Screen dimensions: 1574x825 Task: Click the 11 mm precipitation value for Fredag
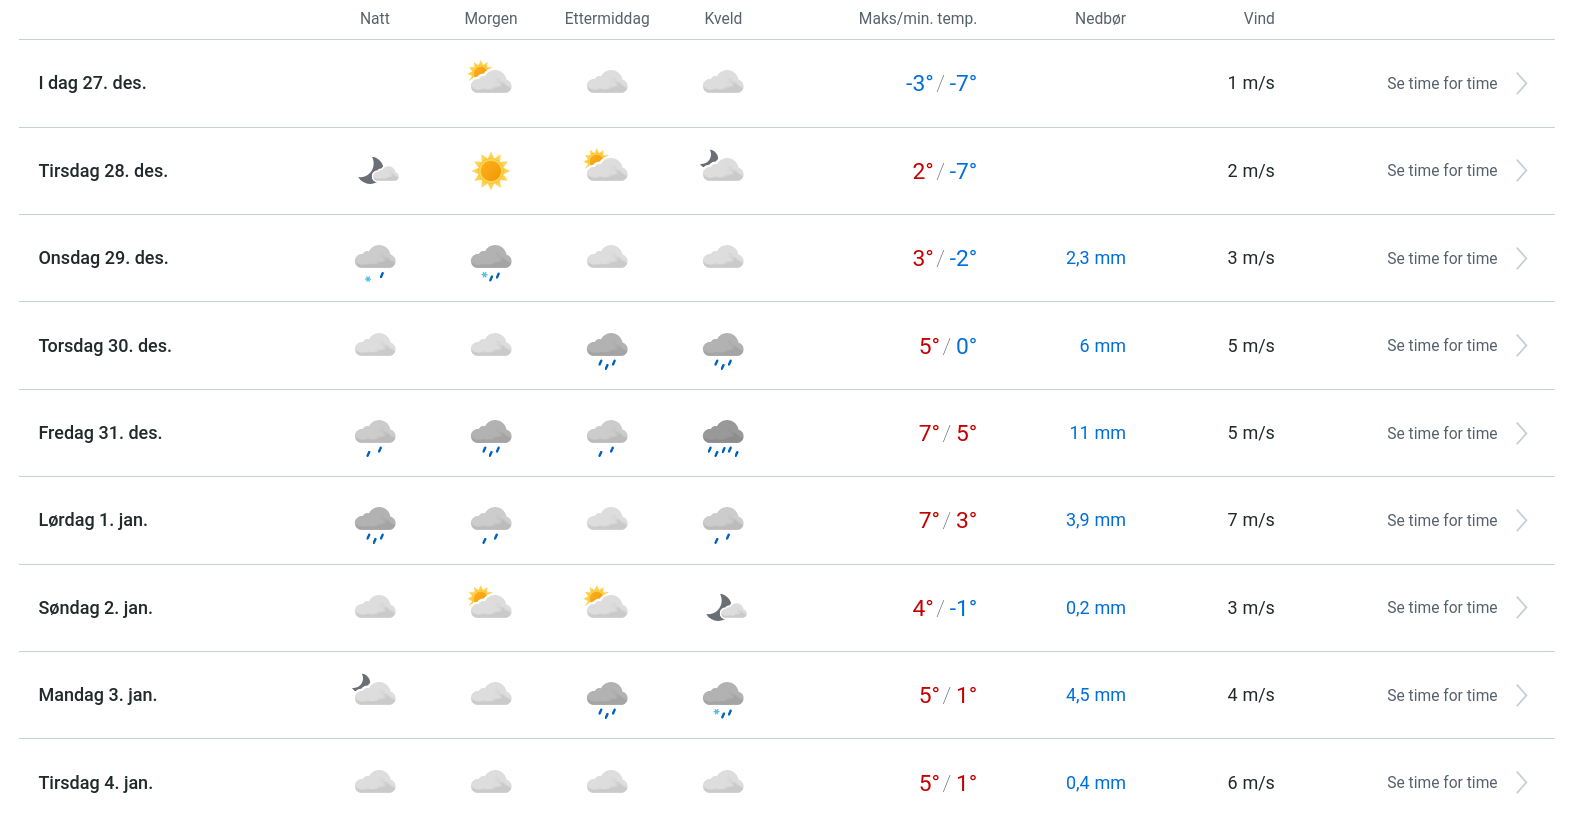coord(1097,433)
